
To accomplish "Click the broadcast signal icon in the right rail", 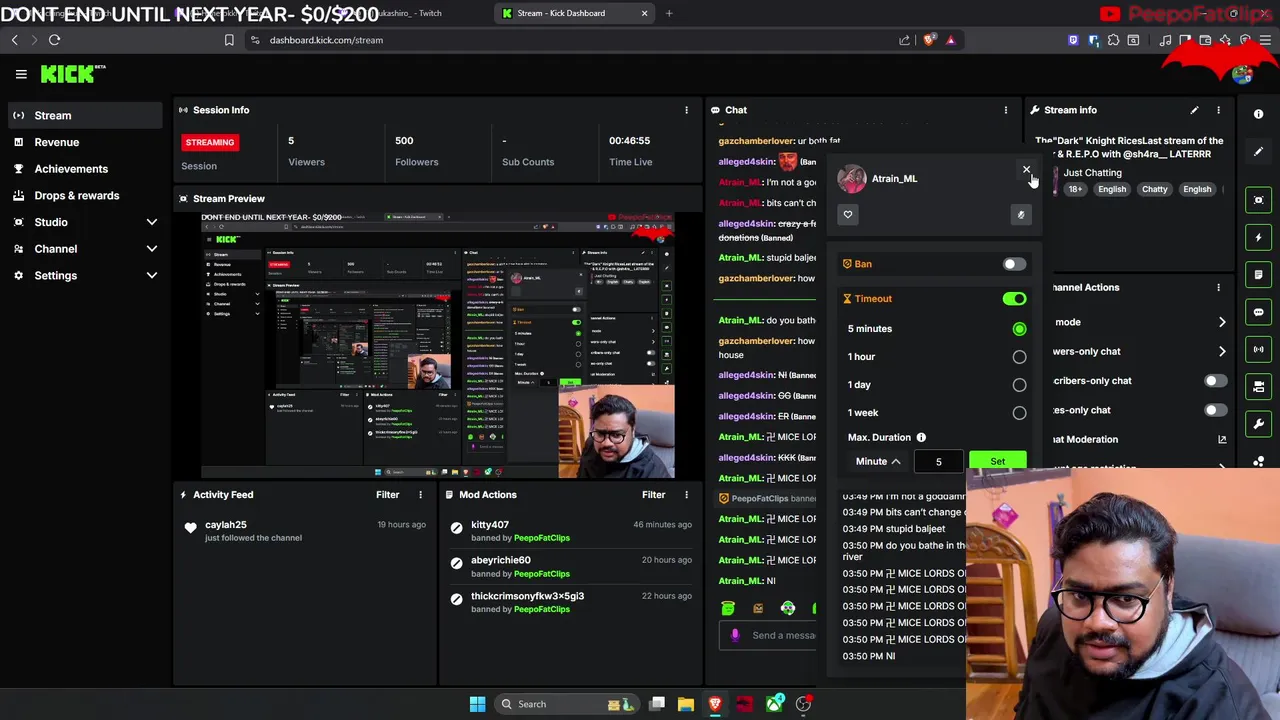I will pyautogui.click(x=1258, y=349).
